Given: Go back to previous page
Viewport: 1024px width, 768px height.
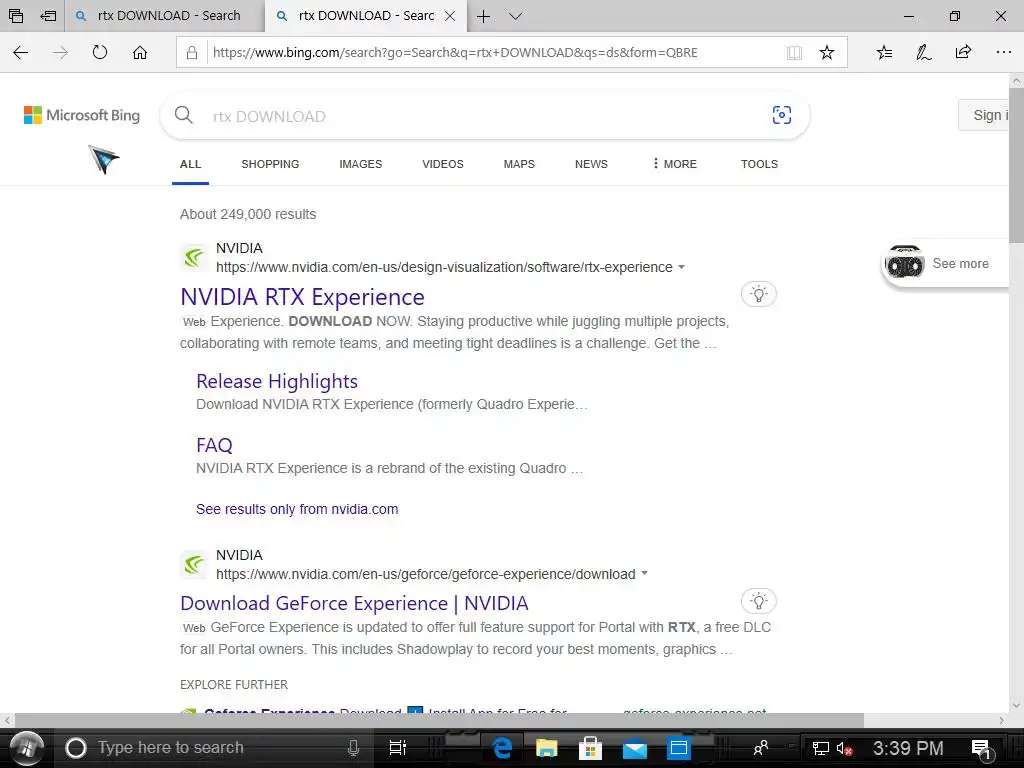Looking at the screenshot, I should coord(21,52).
